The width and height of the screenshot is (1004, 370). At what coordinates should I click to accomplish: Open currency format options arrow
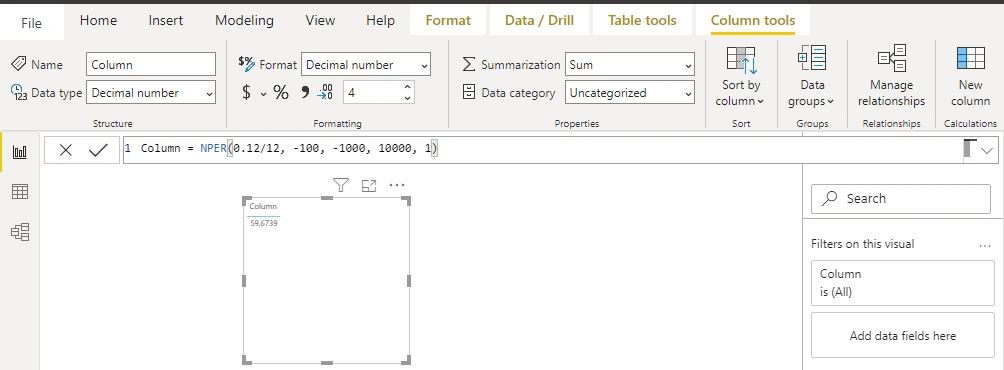click(x=263, y=94)
